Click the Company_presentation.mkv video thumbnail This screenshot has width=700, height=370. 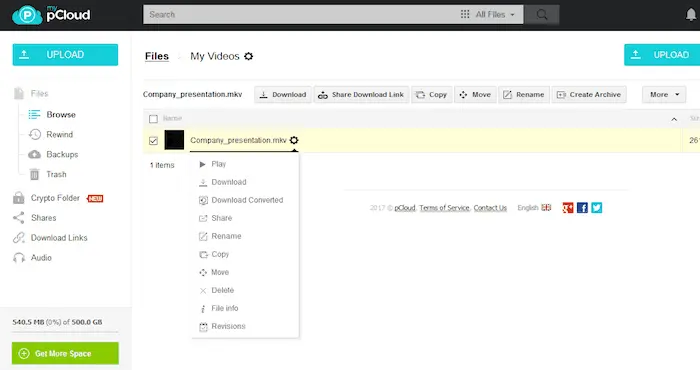(174, 140)
